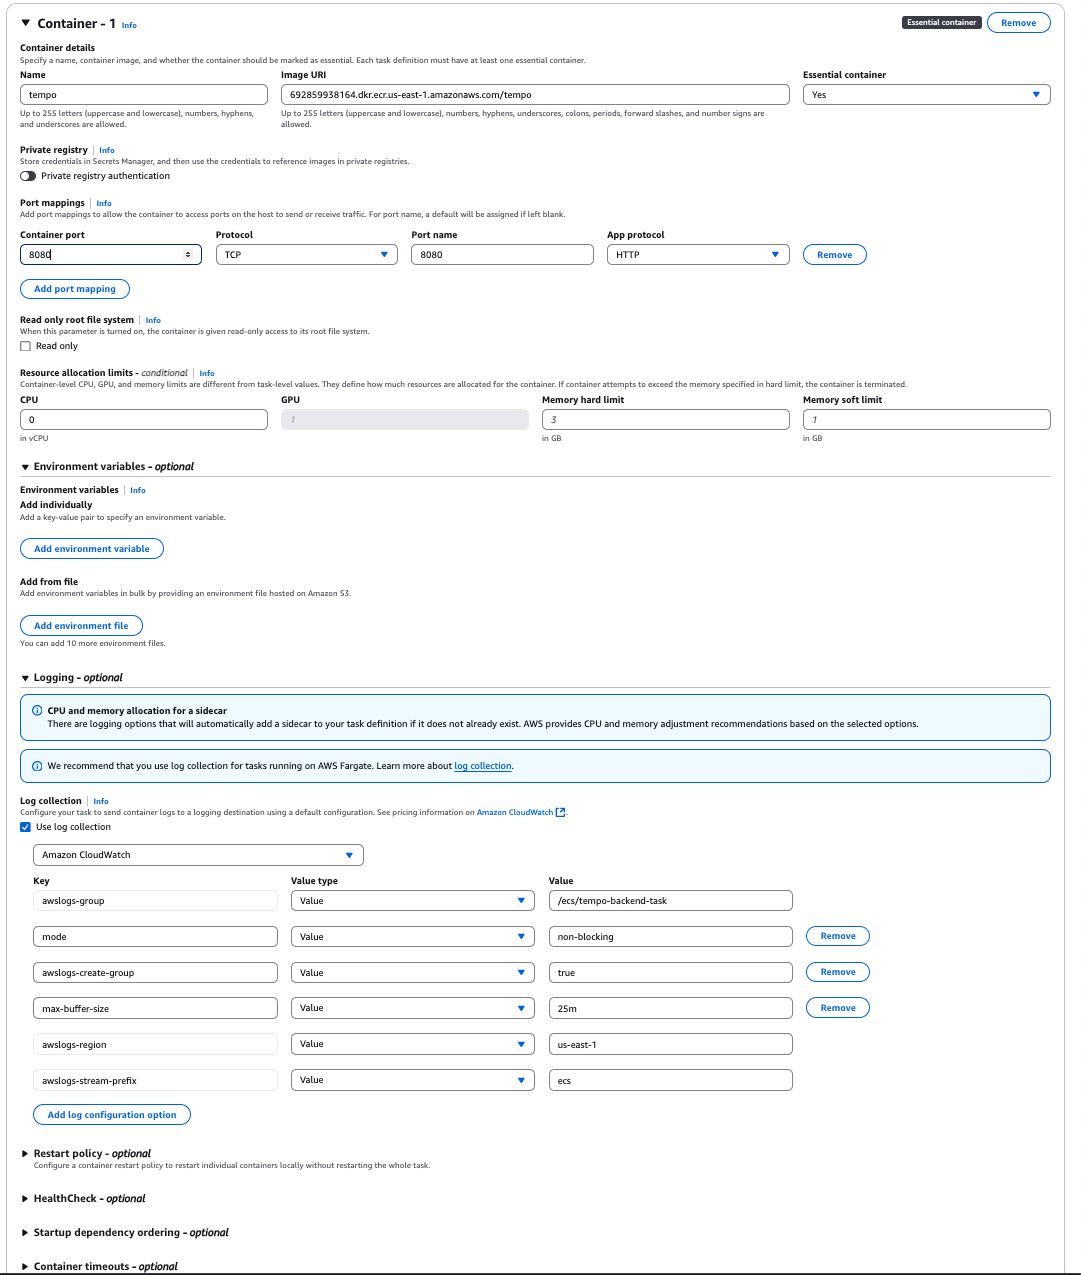Click Add log configuration option button
Screen dimensions: 1081x1275
coord(112,1115)
